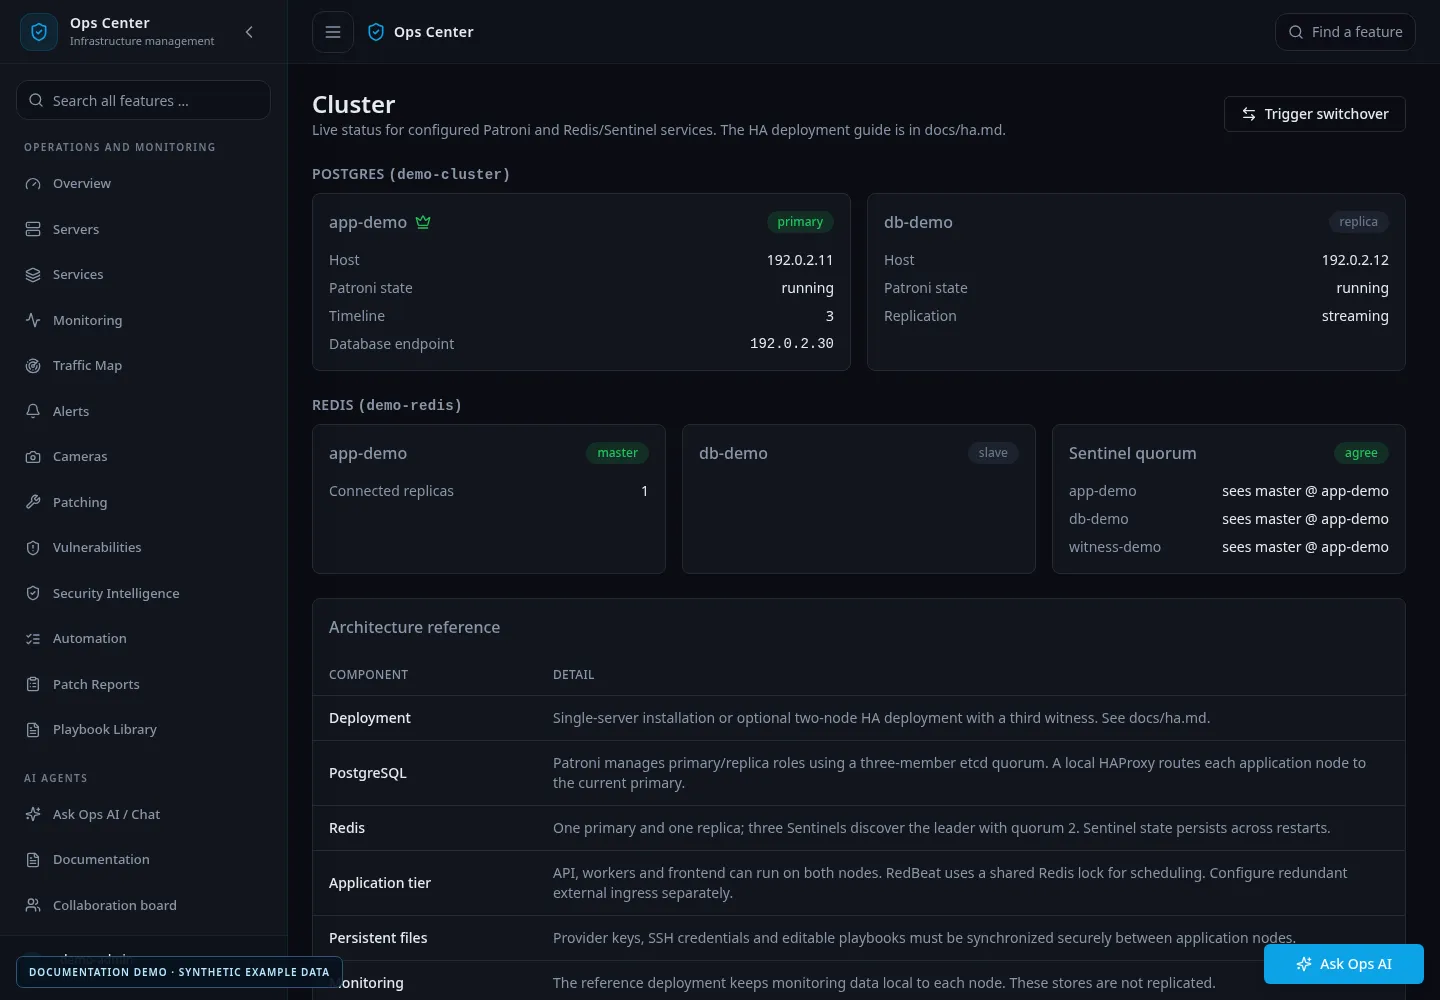Click the Security Intelligence shield-check icon
Image resolution: width=1440 pixels, height=1000 pixels.
[33, 593]
